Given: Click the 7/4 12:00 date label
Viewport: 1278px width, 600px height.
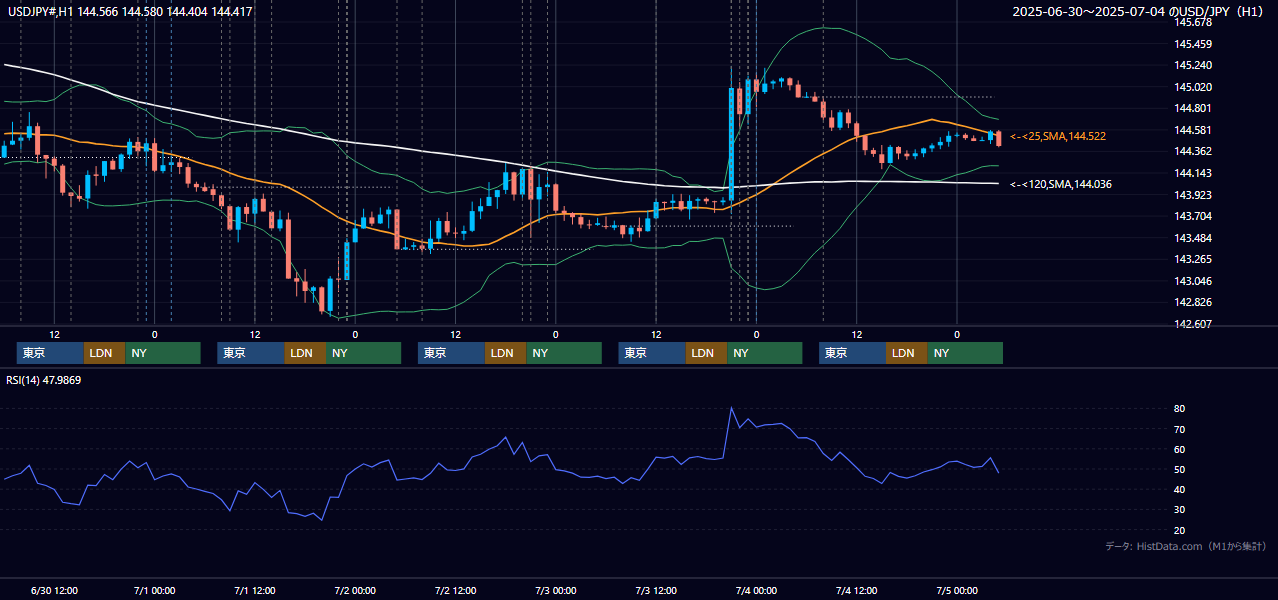Looking at the screenshot, I should [x=857, y=590].
